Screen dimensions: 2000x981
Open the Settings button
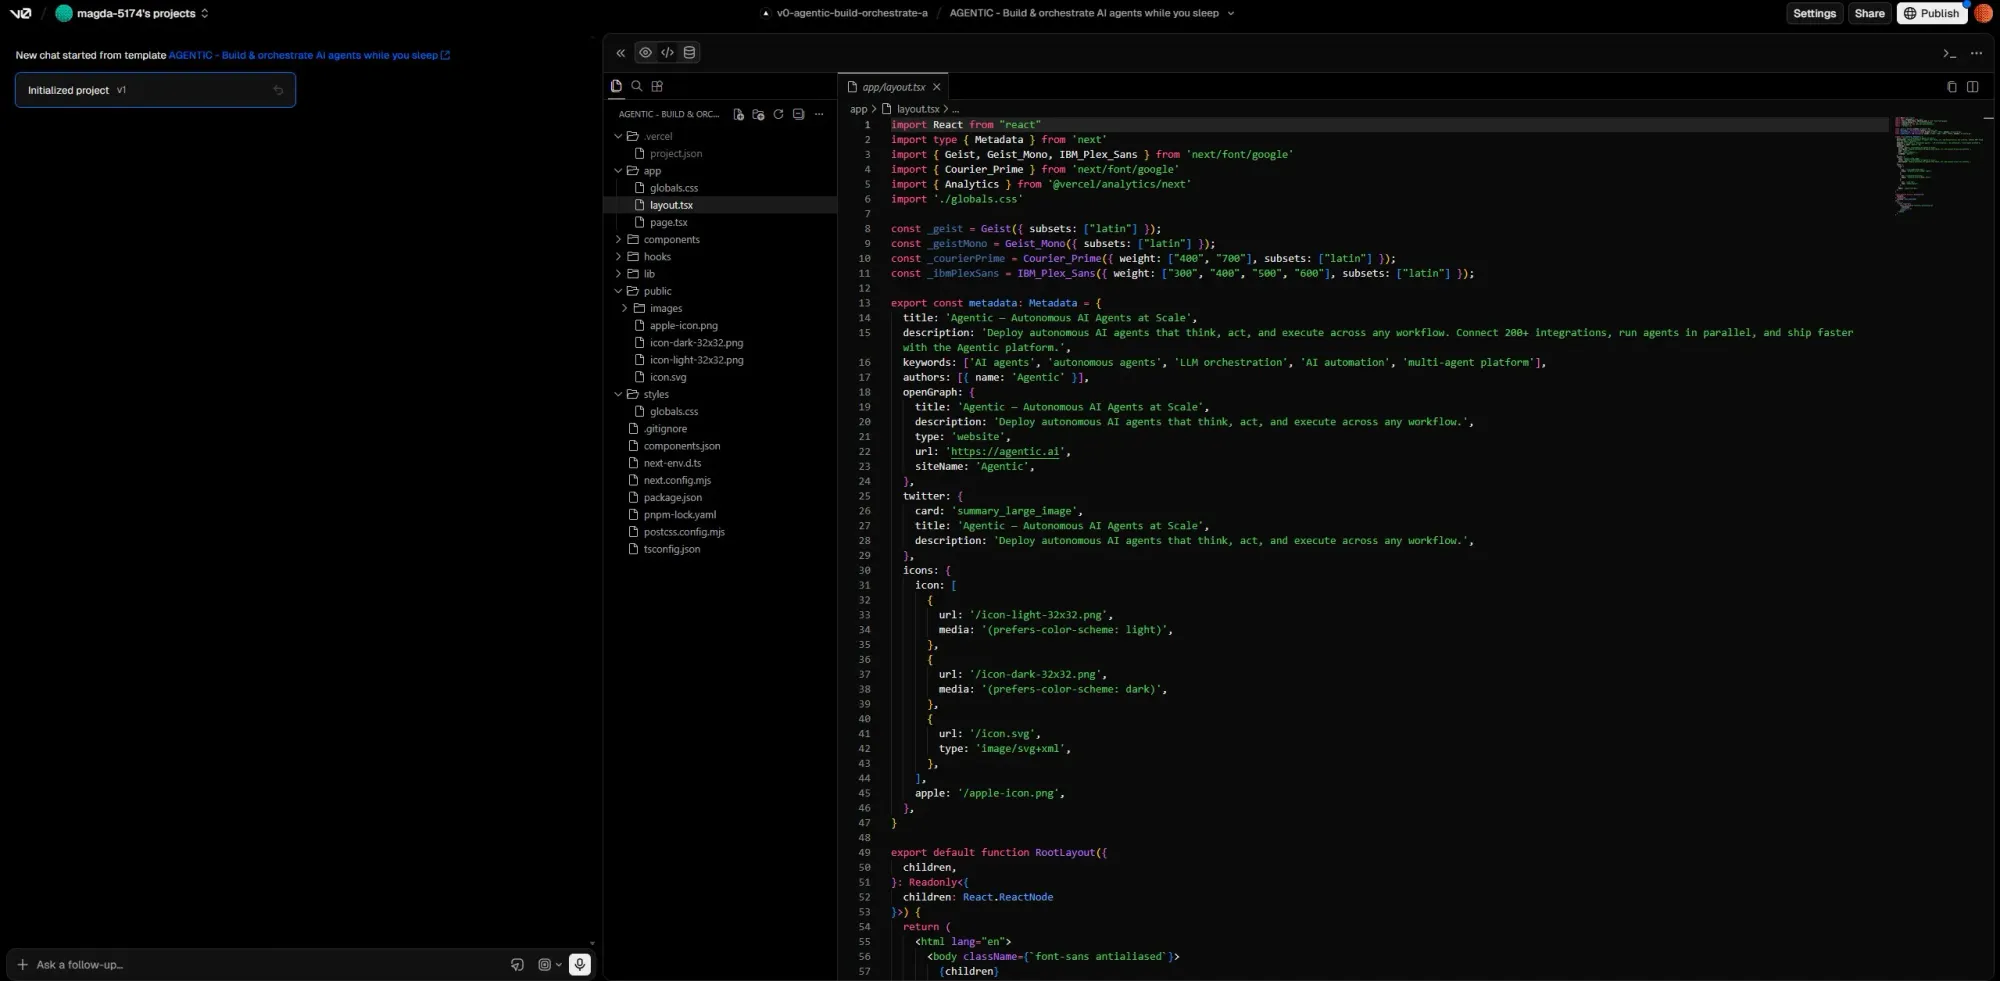pos(1814,13)
